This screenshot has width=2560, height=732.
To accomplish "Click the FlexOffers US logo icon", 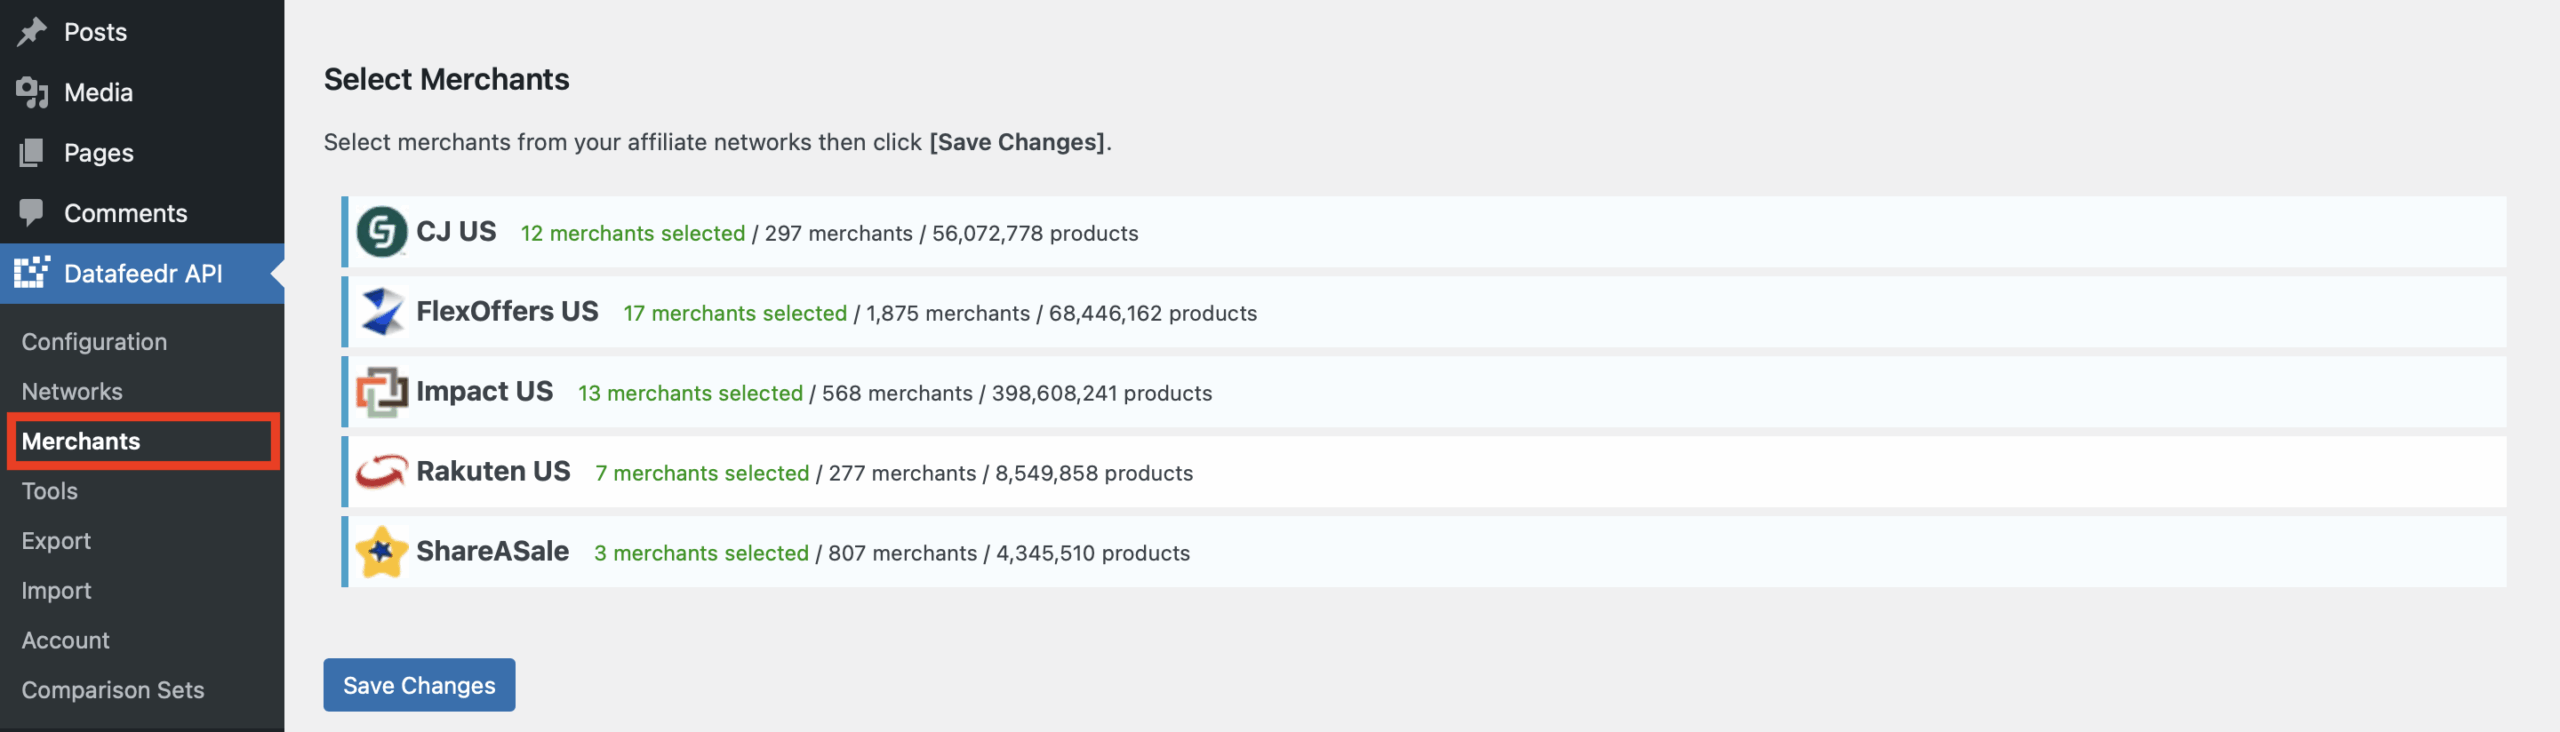I will [x=381, y=312].
